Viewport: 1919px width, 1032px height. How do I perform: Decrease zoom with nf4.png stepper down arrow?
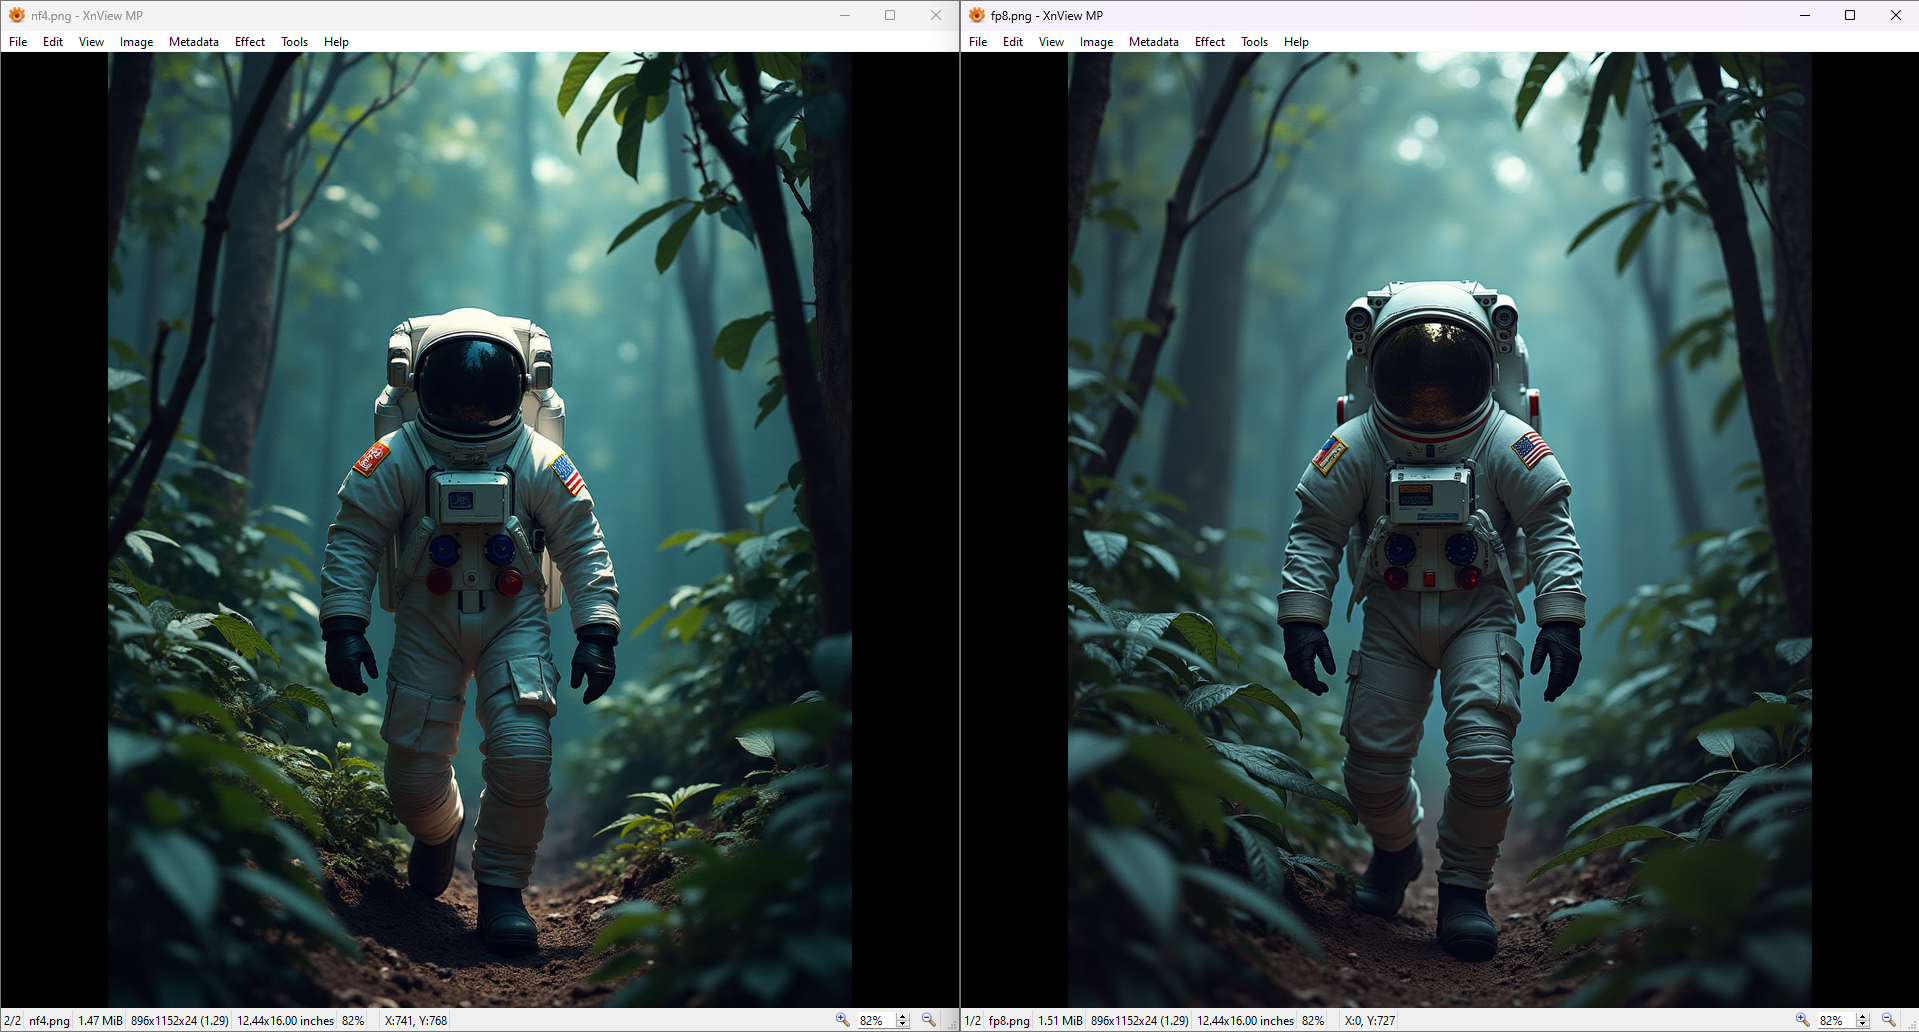point(903,1024)
